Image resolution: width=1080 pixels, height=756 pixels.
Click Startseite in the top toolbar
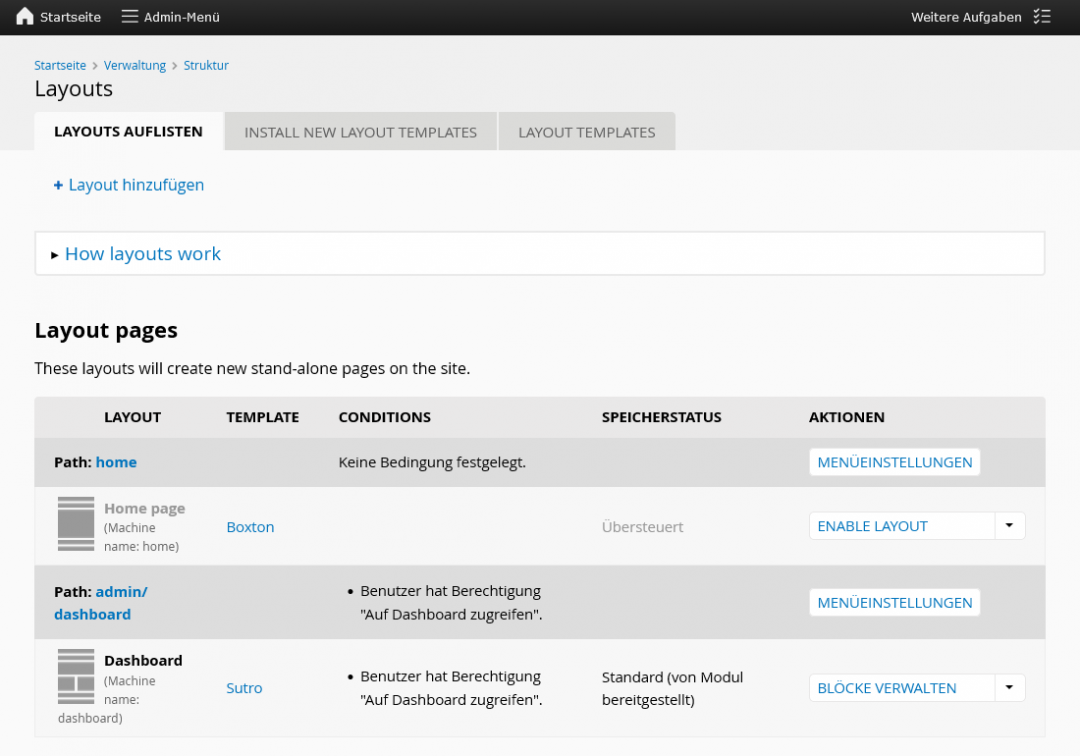pos(70,17)
